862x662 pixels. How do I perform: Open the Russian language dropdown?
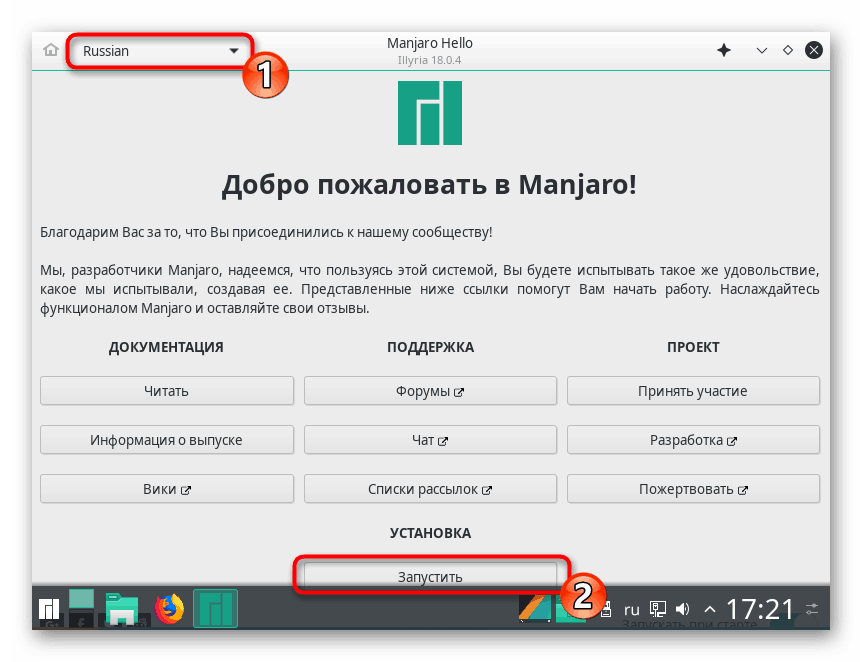(x=158, y=50)
